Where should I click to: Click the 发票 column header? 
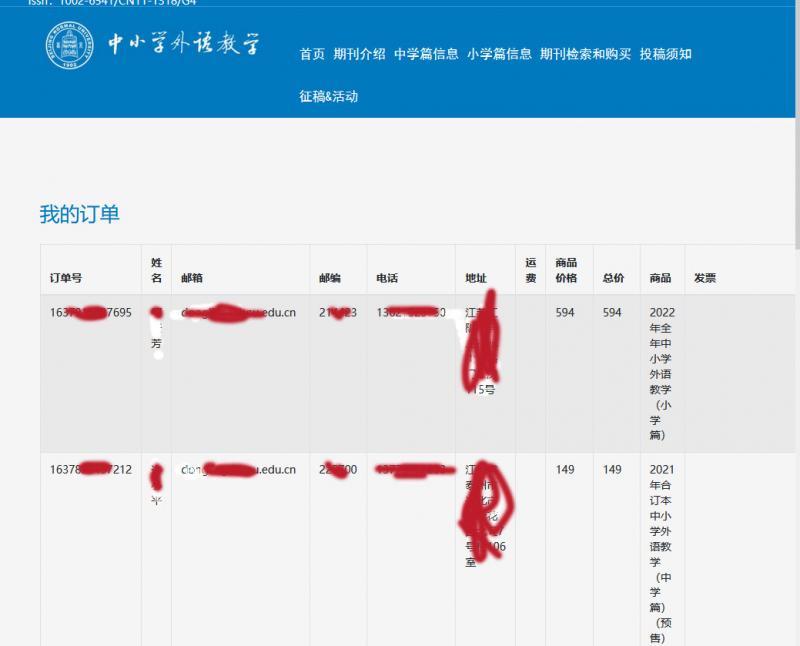(x=705, y=278)
